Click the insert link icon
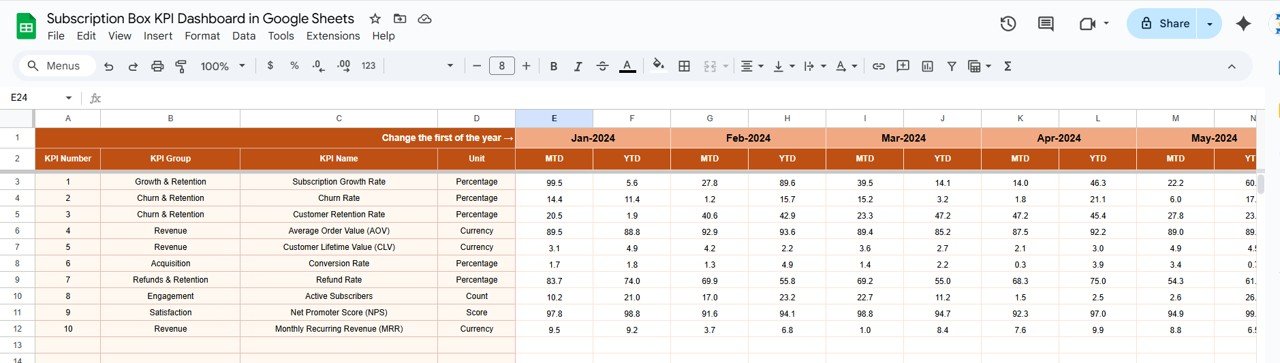Image resolution: width=1280 pixels, height=363 pixels. [879, 66]
